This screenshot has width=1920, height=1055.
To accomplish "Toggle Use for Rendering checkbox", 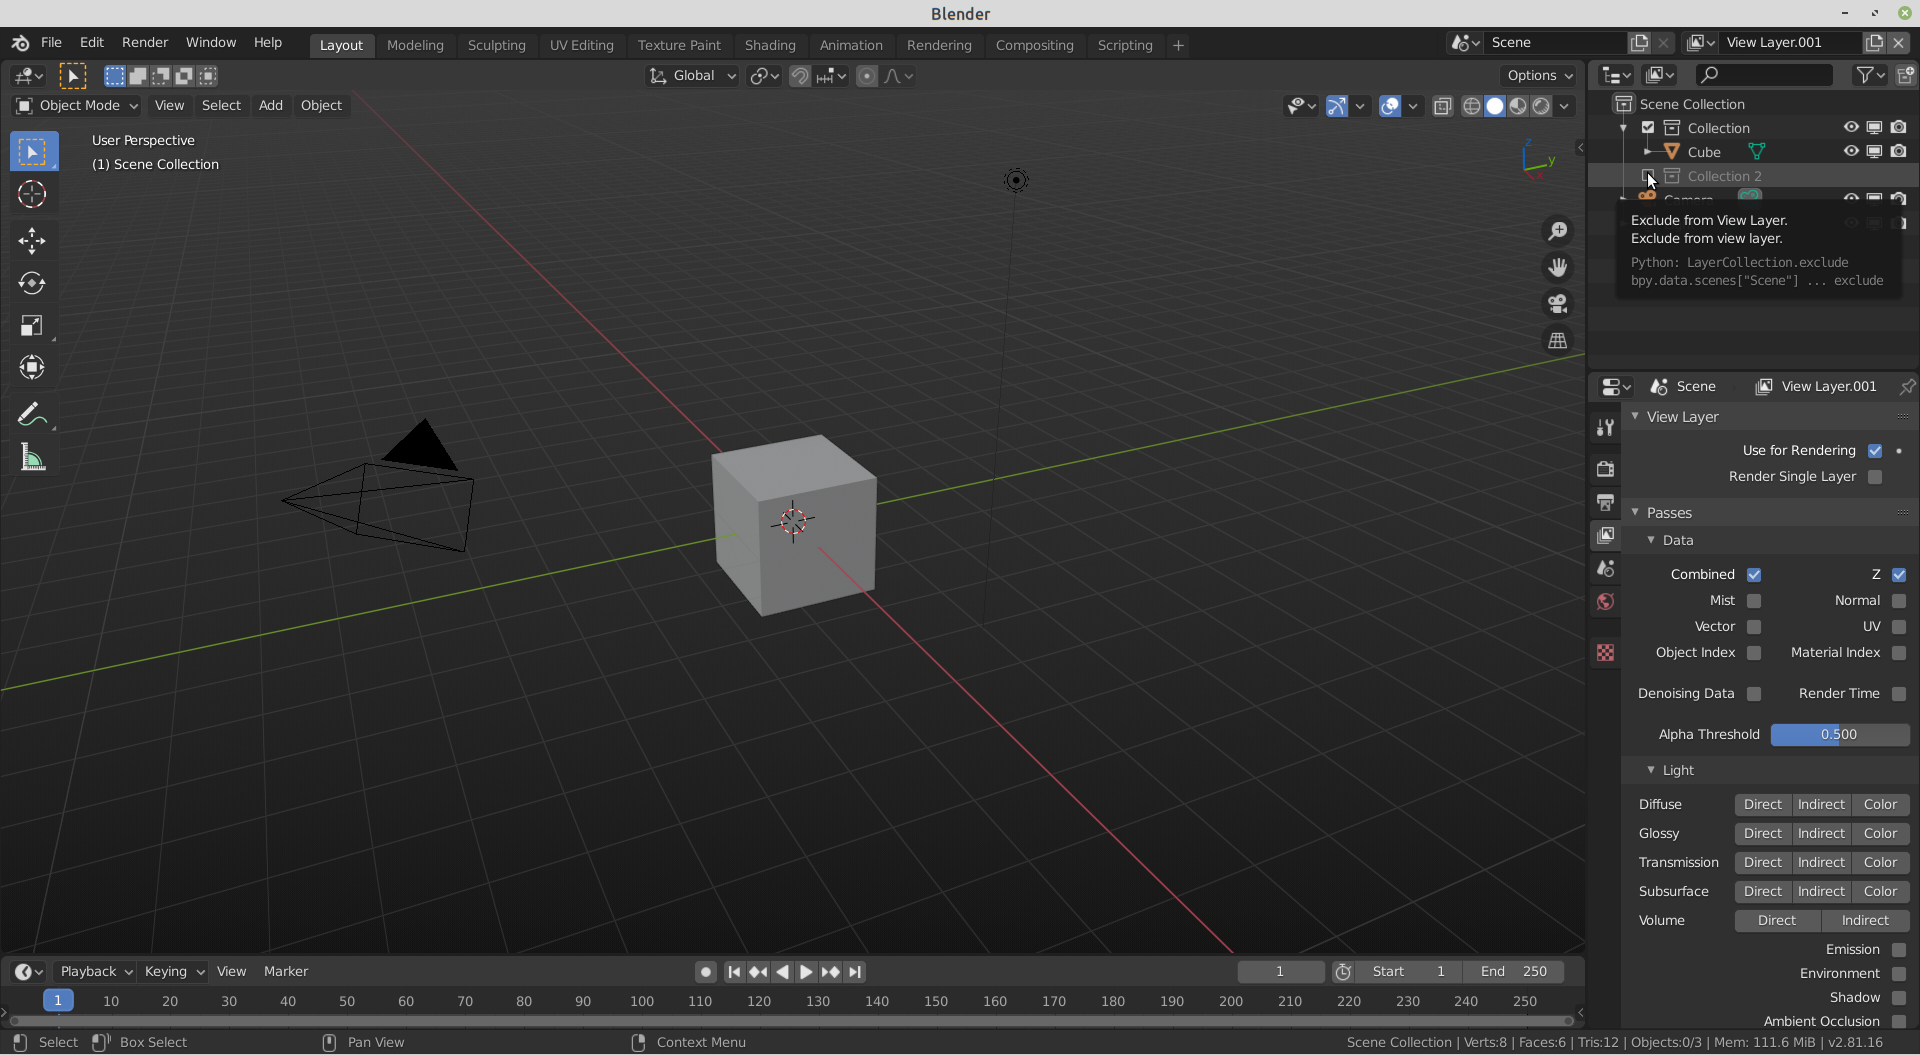I will point(1875,451).
